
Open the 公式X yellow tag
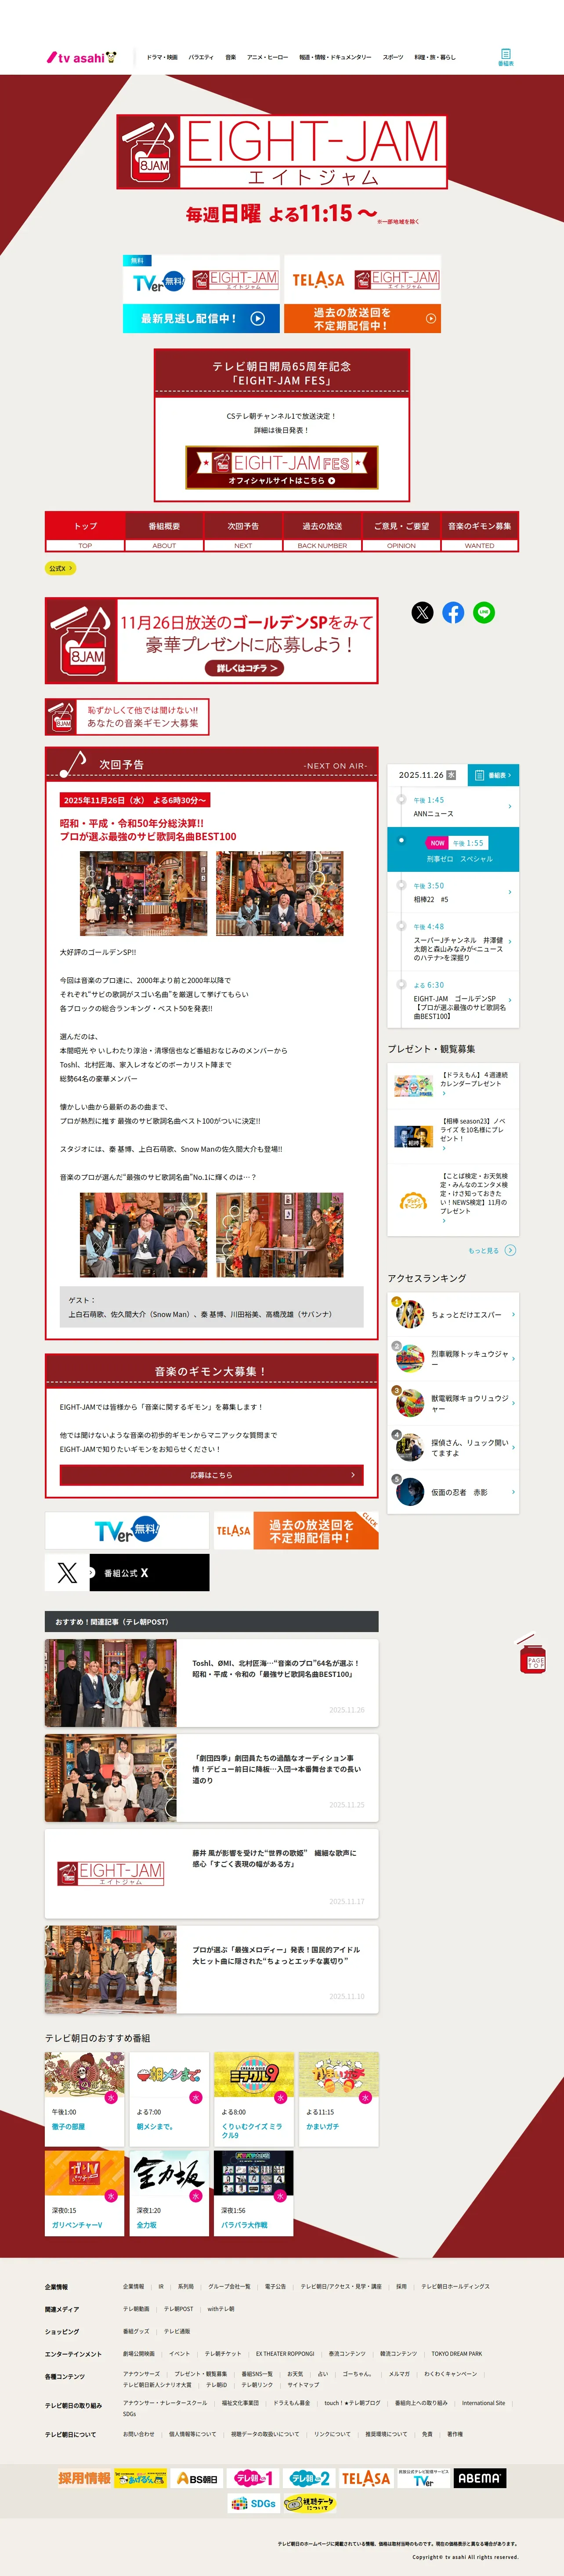(x=60, y=568)
